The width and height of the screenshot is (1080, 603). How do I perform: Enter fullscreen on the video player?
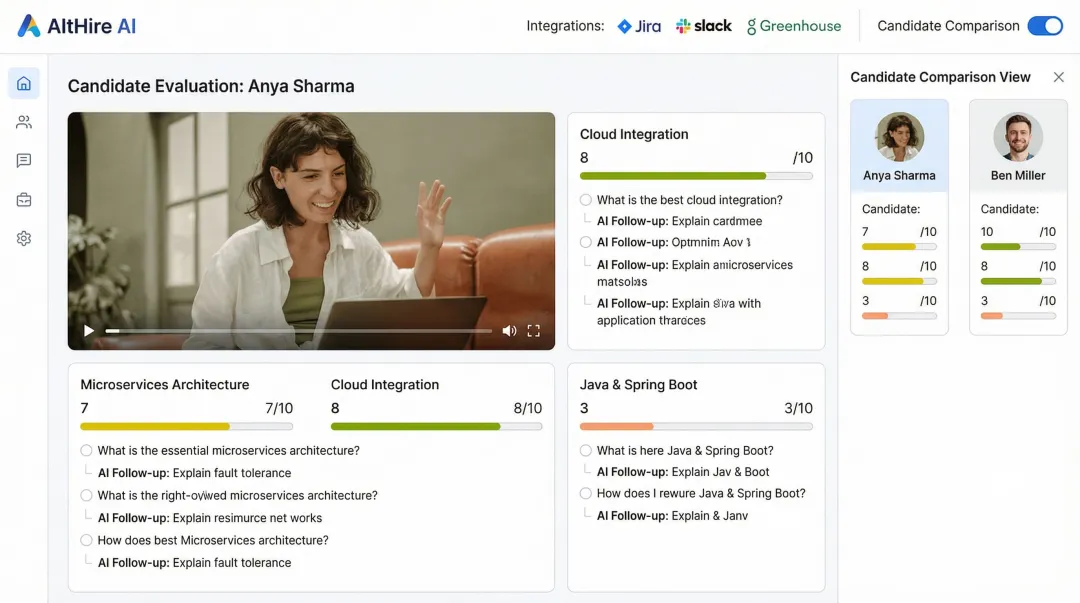[x=534, y=330]
